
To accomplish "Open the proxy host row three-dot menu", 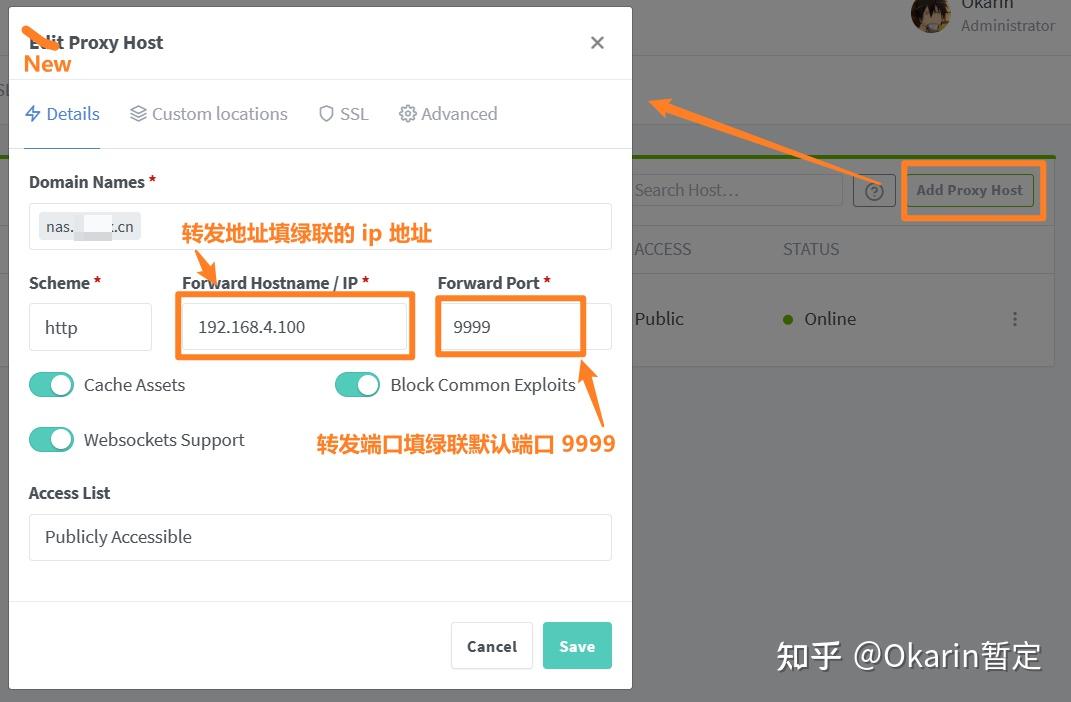I will [1015, 318].
